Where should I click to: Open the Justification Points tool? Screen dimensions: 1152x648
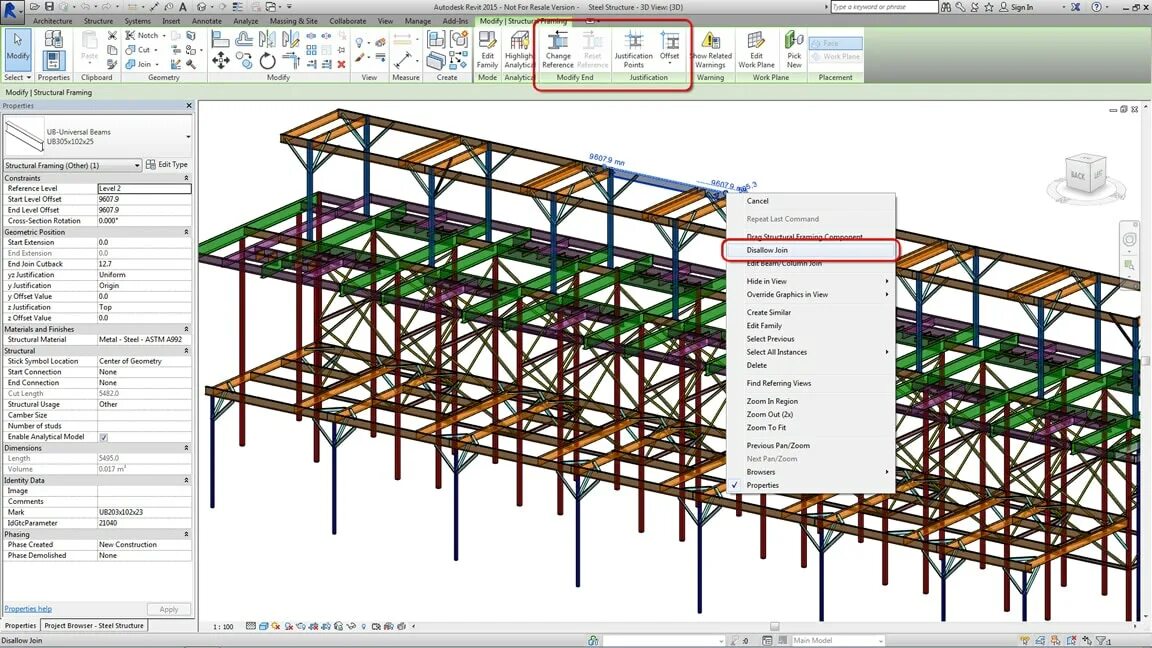click(633, 50)
